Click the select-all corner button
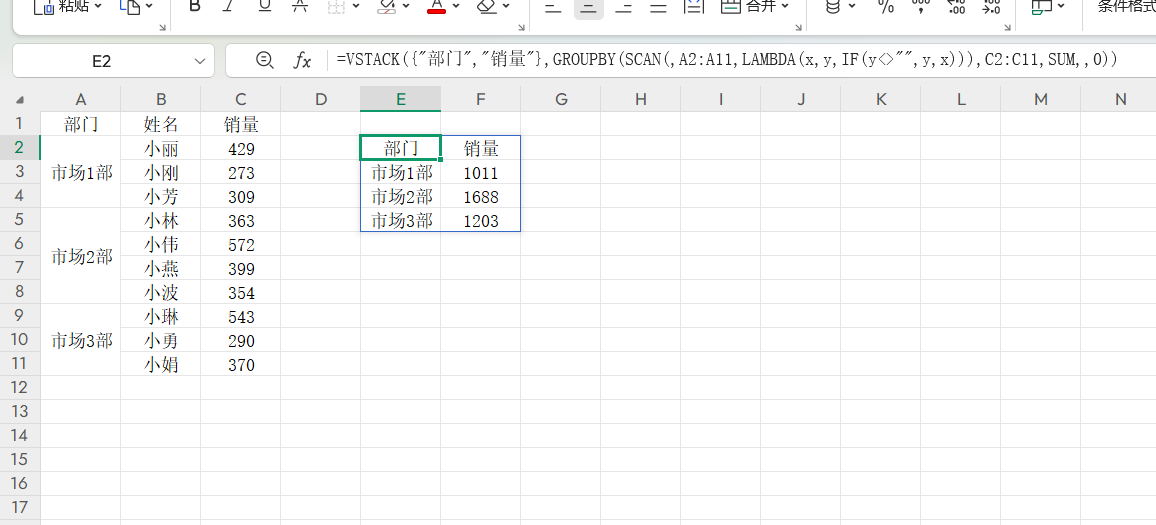The width and height of the screenshot is (1156, 525). pyautogui.click(x=20, y=100)
